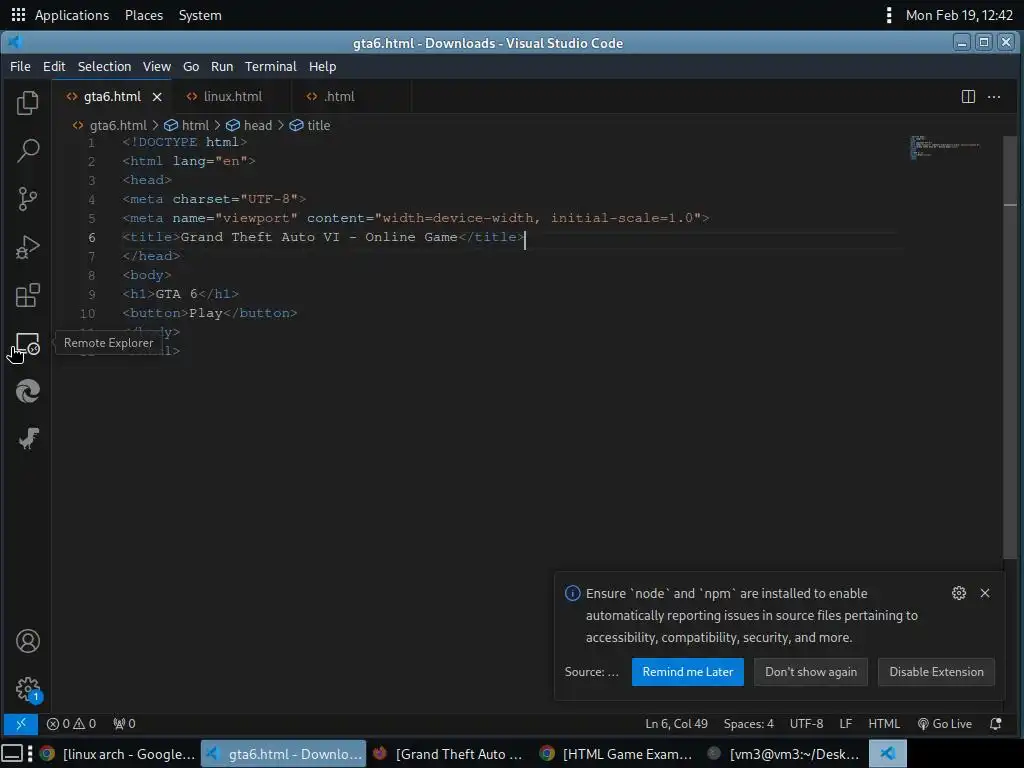Image resolution: width=1024 pixels, height=768 pixels.
Task: Show errors and warnings count in status bar
Action: 71,724
